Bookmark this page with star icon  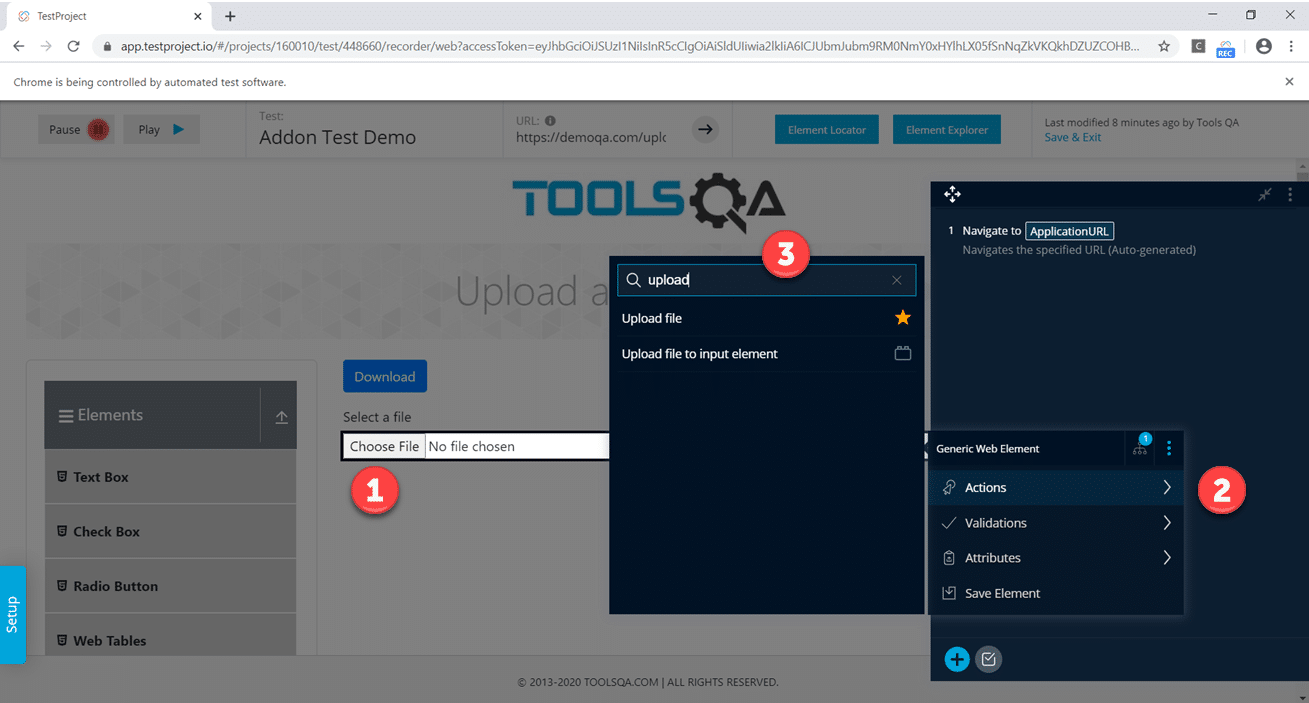pos(1164,46)
